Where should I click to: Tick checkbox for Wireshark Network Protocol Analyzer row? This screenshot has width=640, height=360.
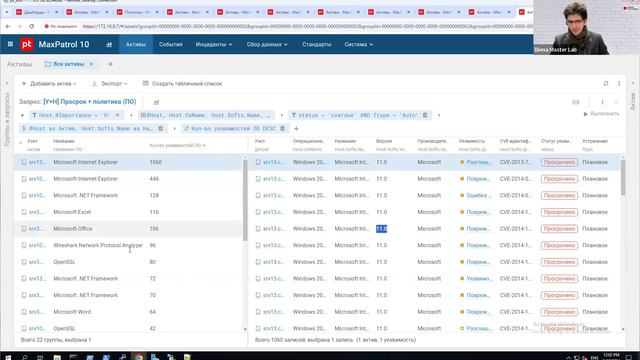click(x=24, y=245)
